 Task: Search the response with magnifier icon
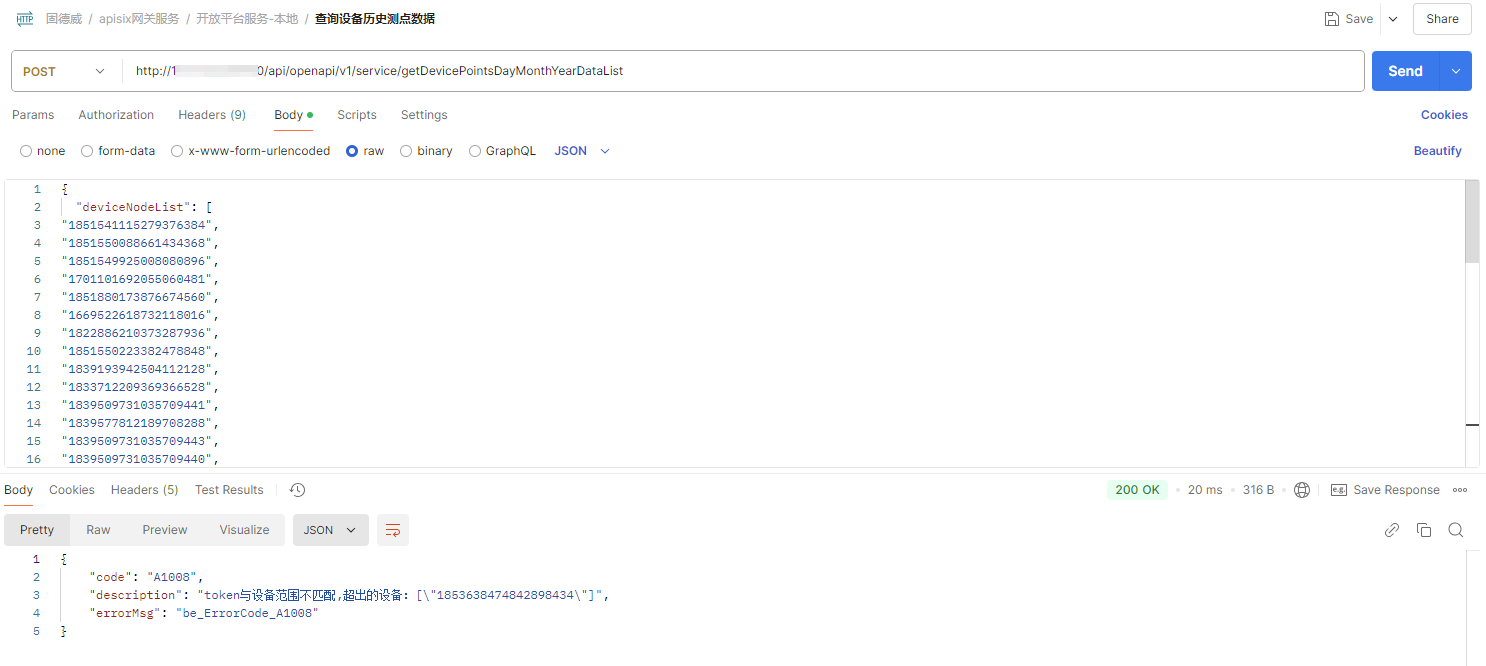(x=1456, y=530)
